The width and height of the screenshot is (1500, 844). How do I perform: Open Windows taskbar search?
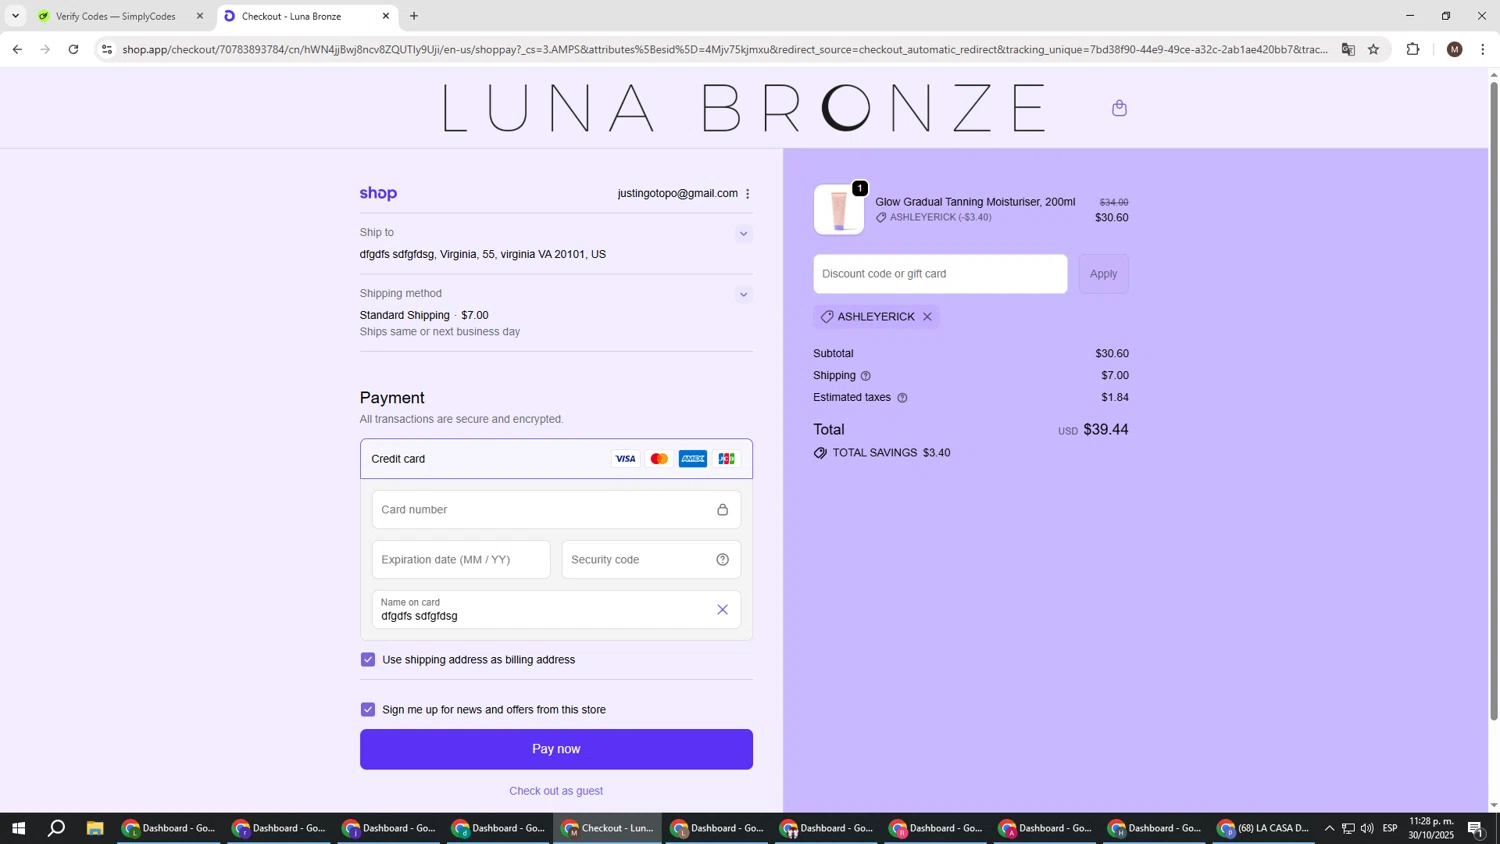(57, 828)
